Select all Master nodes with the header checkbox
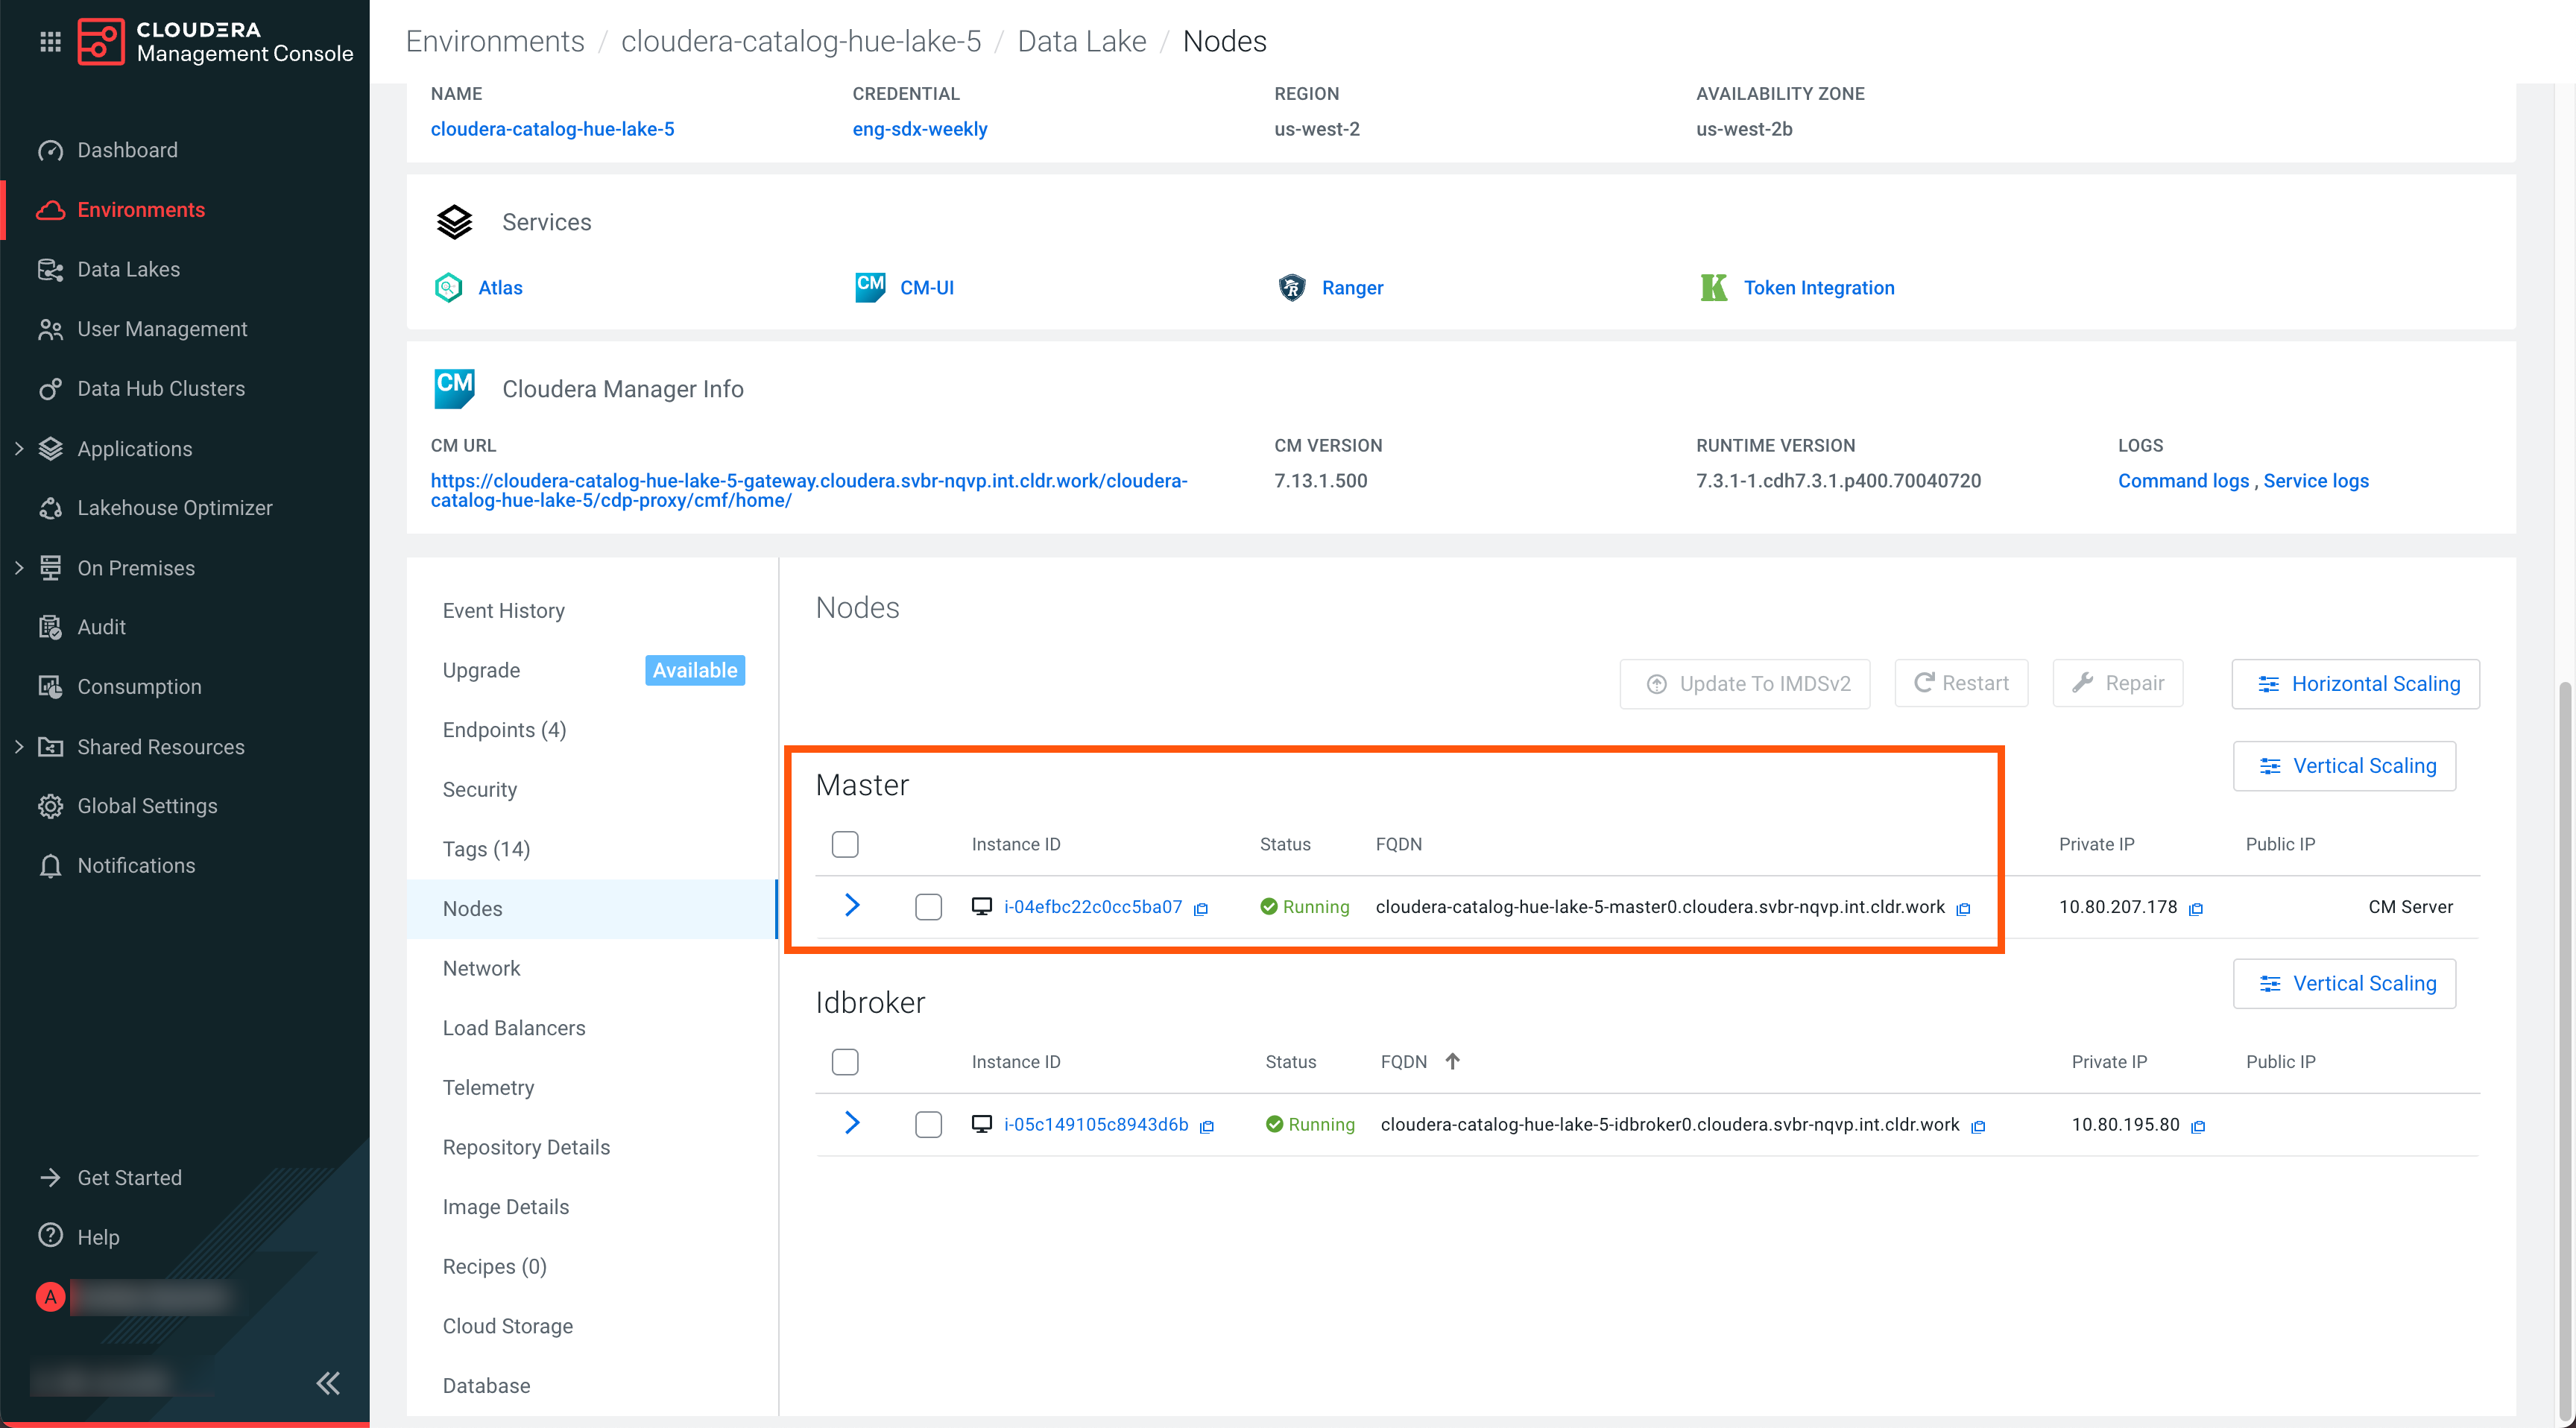Image resolution: width=2576 pixels, height=1428 pixels. [x=845, y=845]
